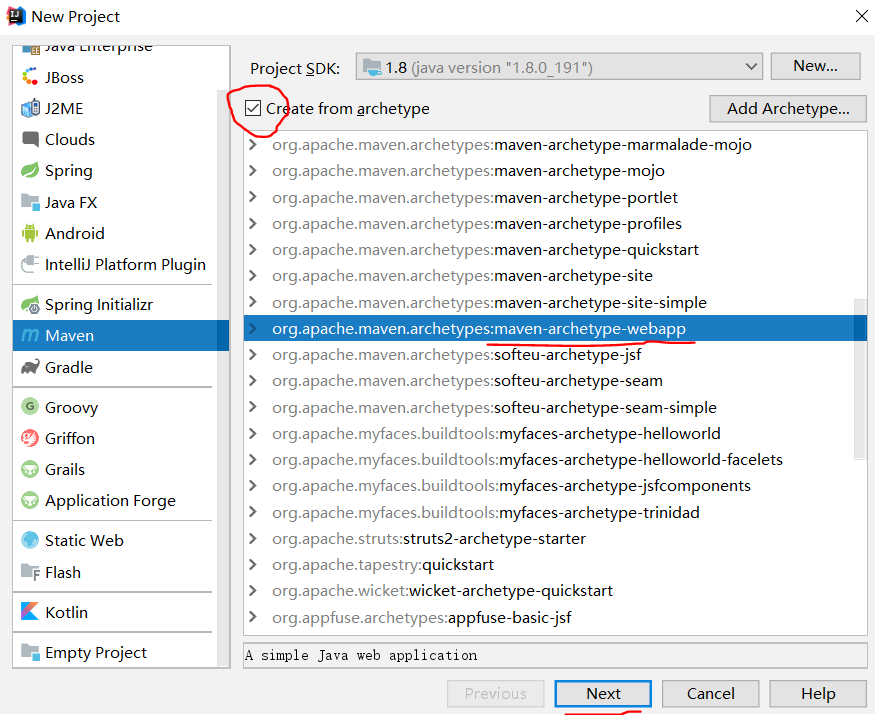
Task: Select softeu-archetype-seam-simple row
Action: [549, 407]
